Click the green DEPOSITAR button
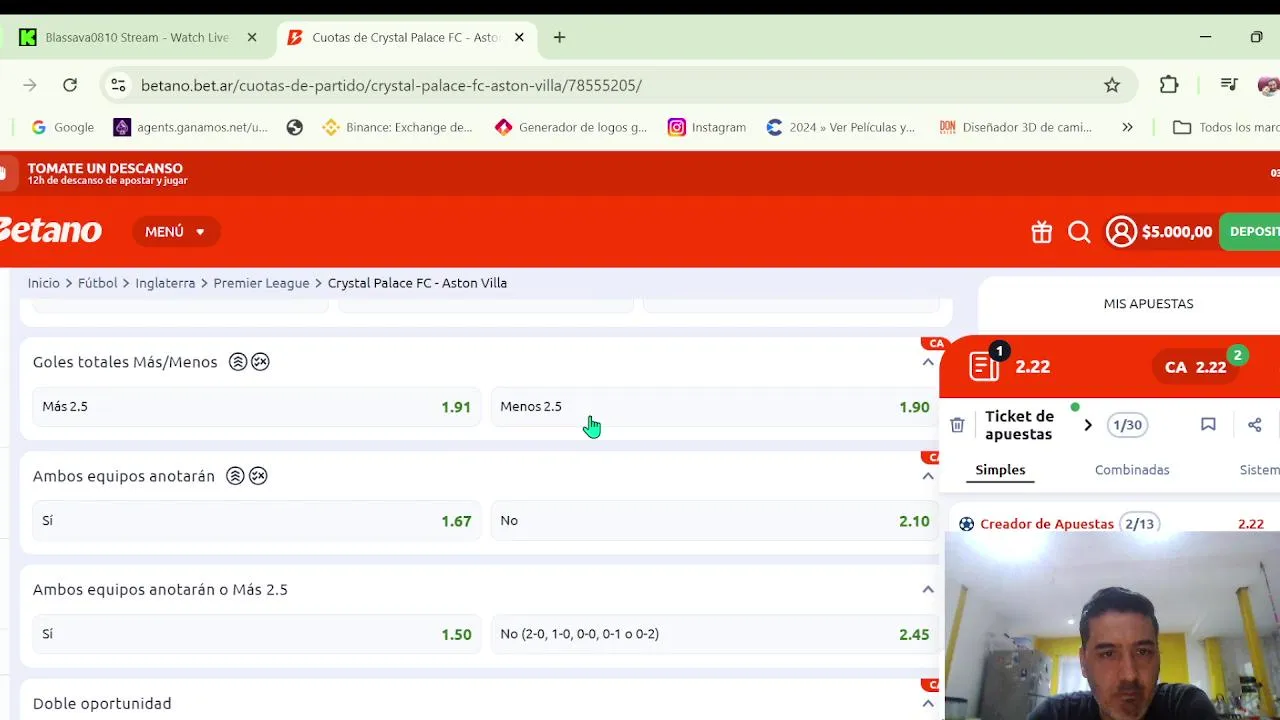The width and height of the screenshot is (1280, 720). [1250, 232]
